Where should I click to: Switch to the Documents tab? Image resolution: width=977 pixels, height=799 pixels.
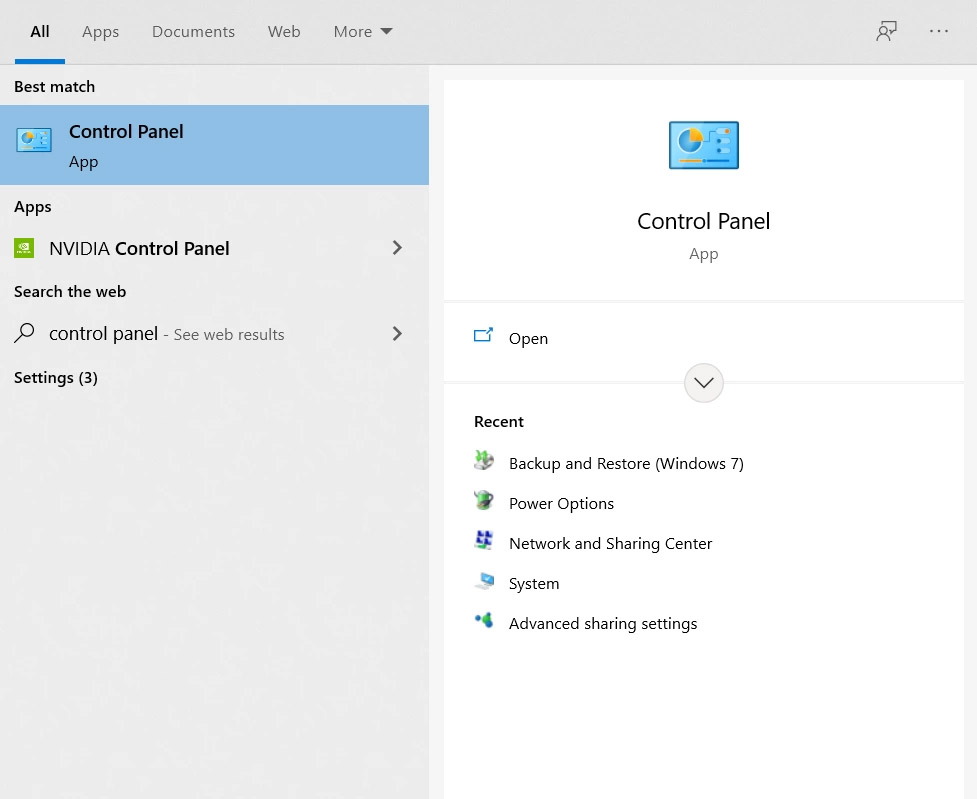point(193,32)
